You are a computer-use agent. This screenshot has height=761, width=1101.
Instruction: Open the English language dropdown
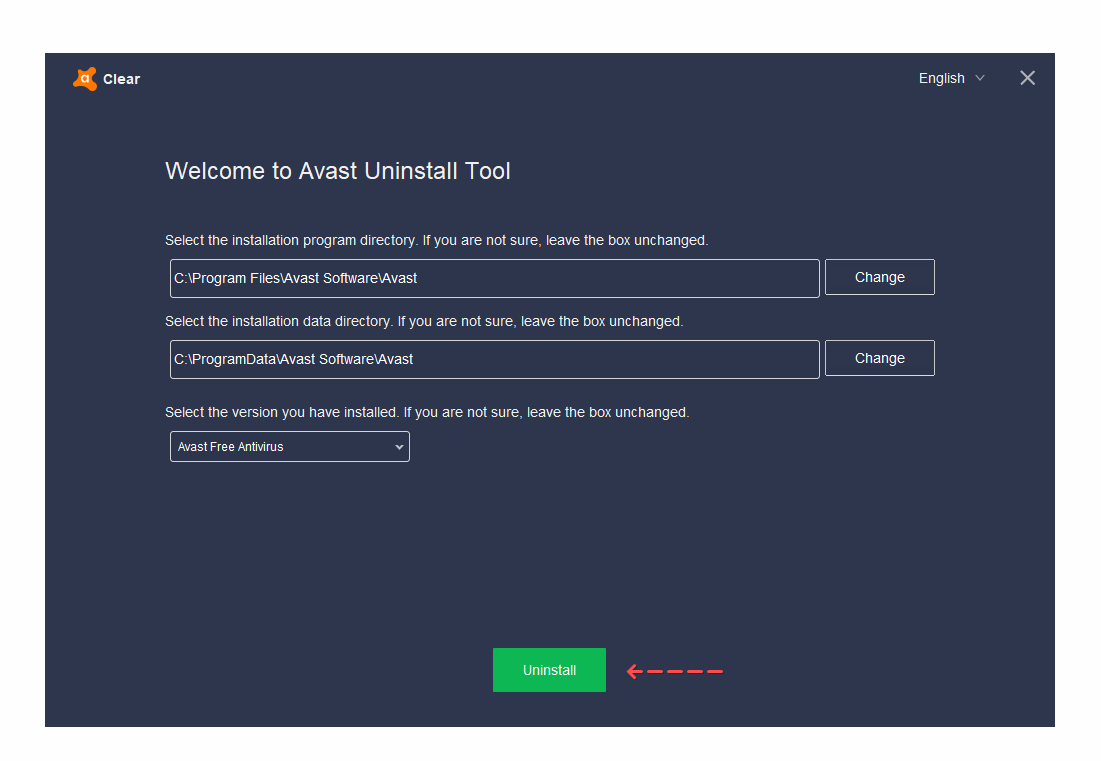[x=951, y=78]
